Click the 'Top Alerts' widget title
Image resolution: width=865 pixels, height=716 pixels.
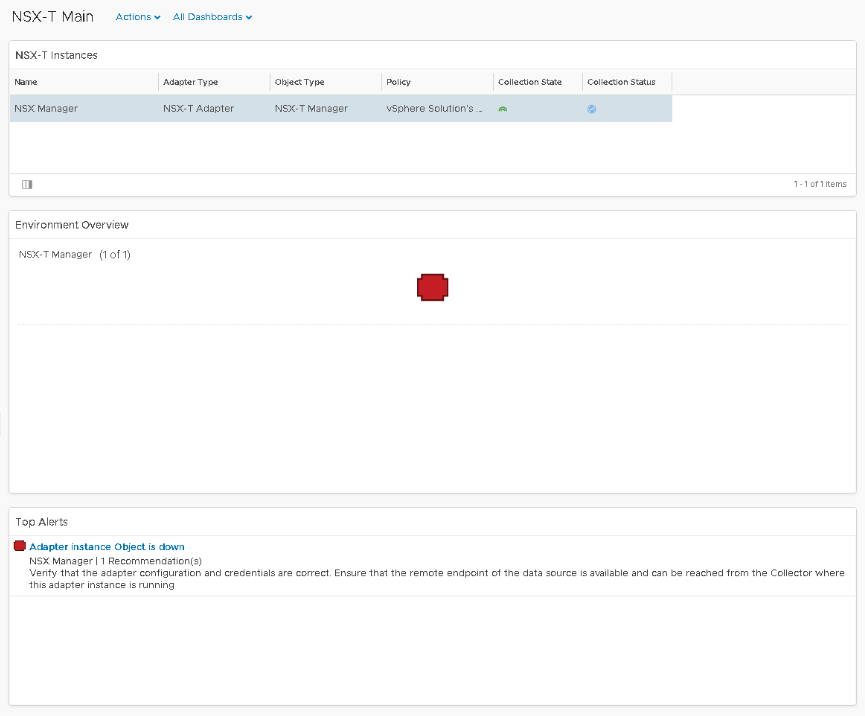(41, 522)
